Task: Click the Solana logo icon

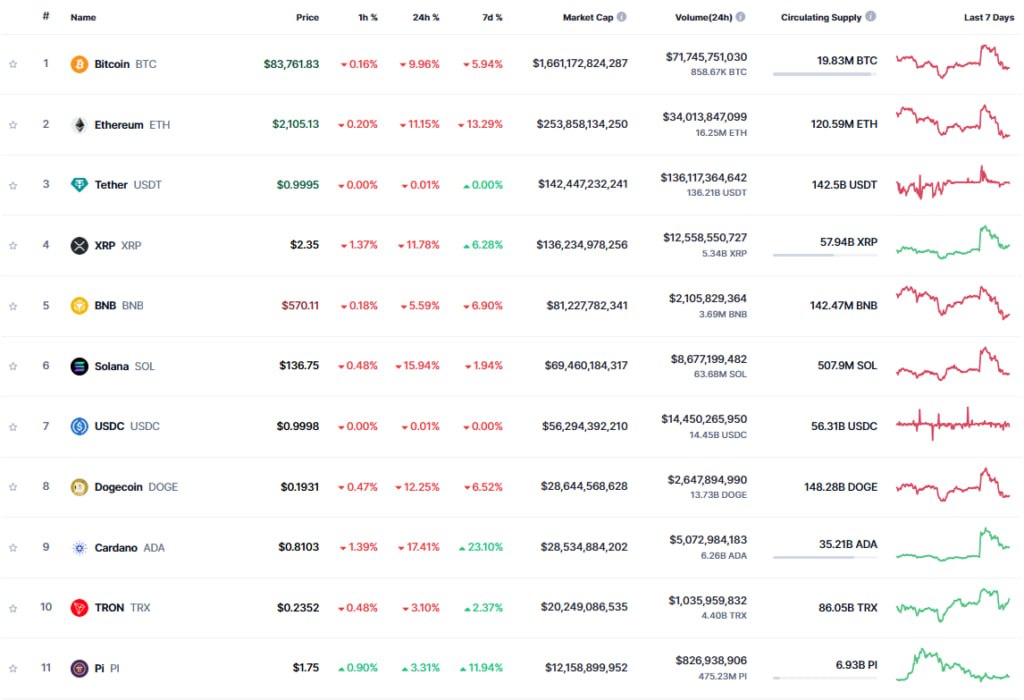Action: (79, 366)
